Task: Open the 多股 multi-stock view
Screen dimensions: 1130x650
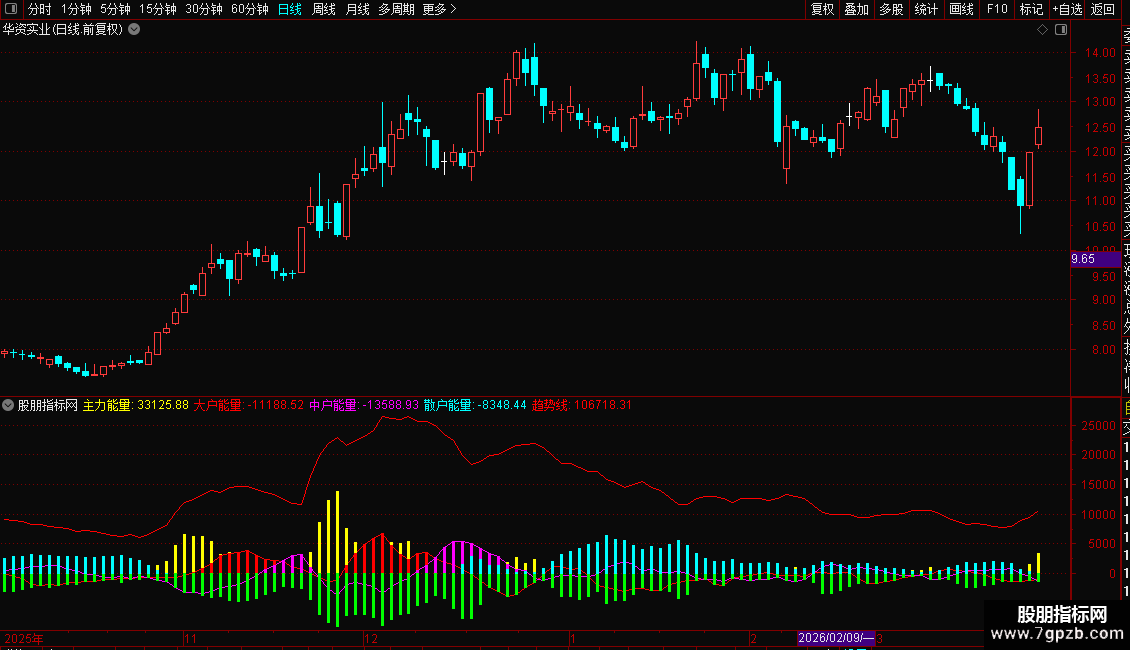Action: click(x=891, y=9)
